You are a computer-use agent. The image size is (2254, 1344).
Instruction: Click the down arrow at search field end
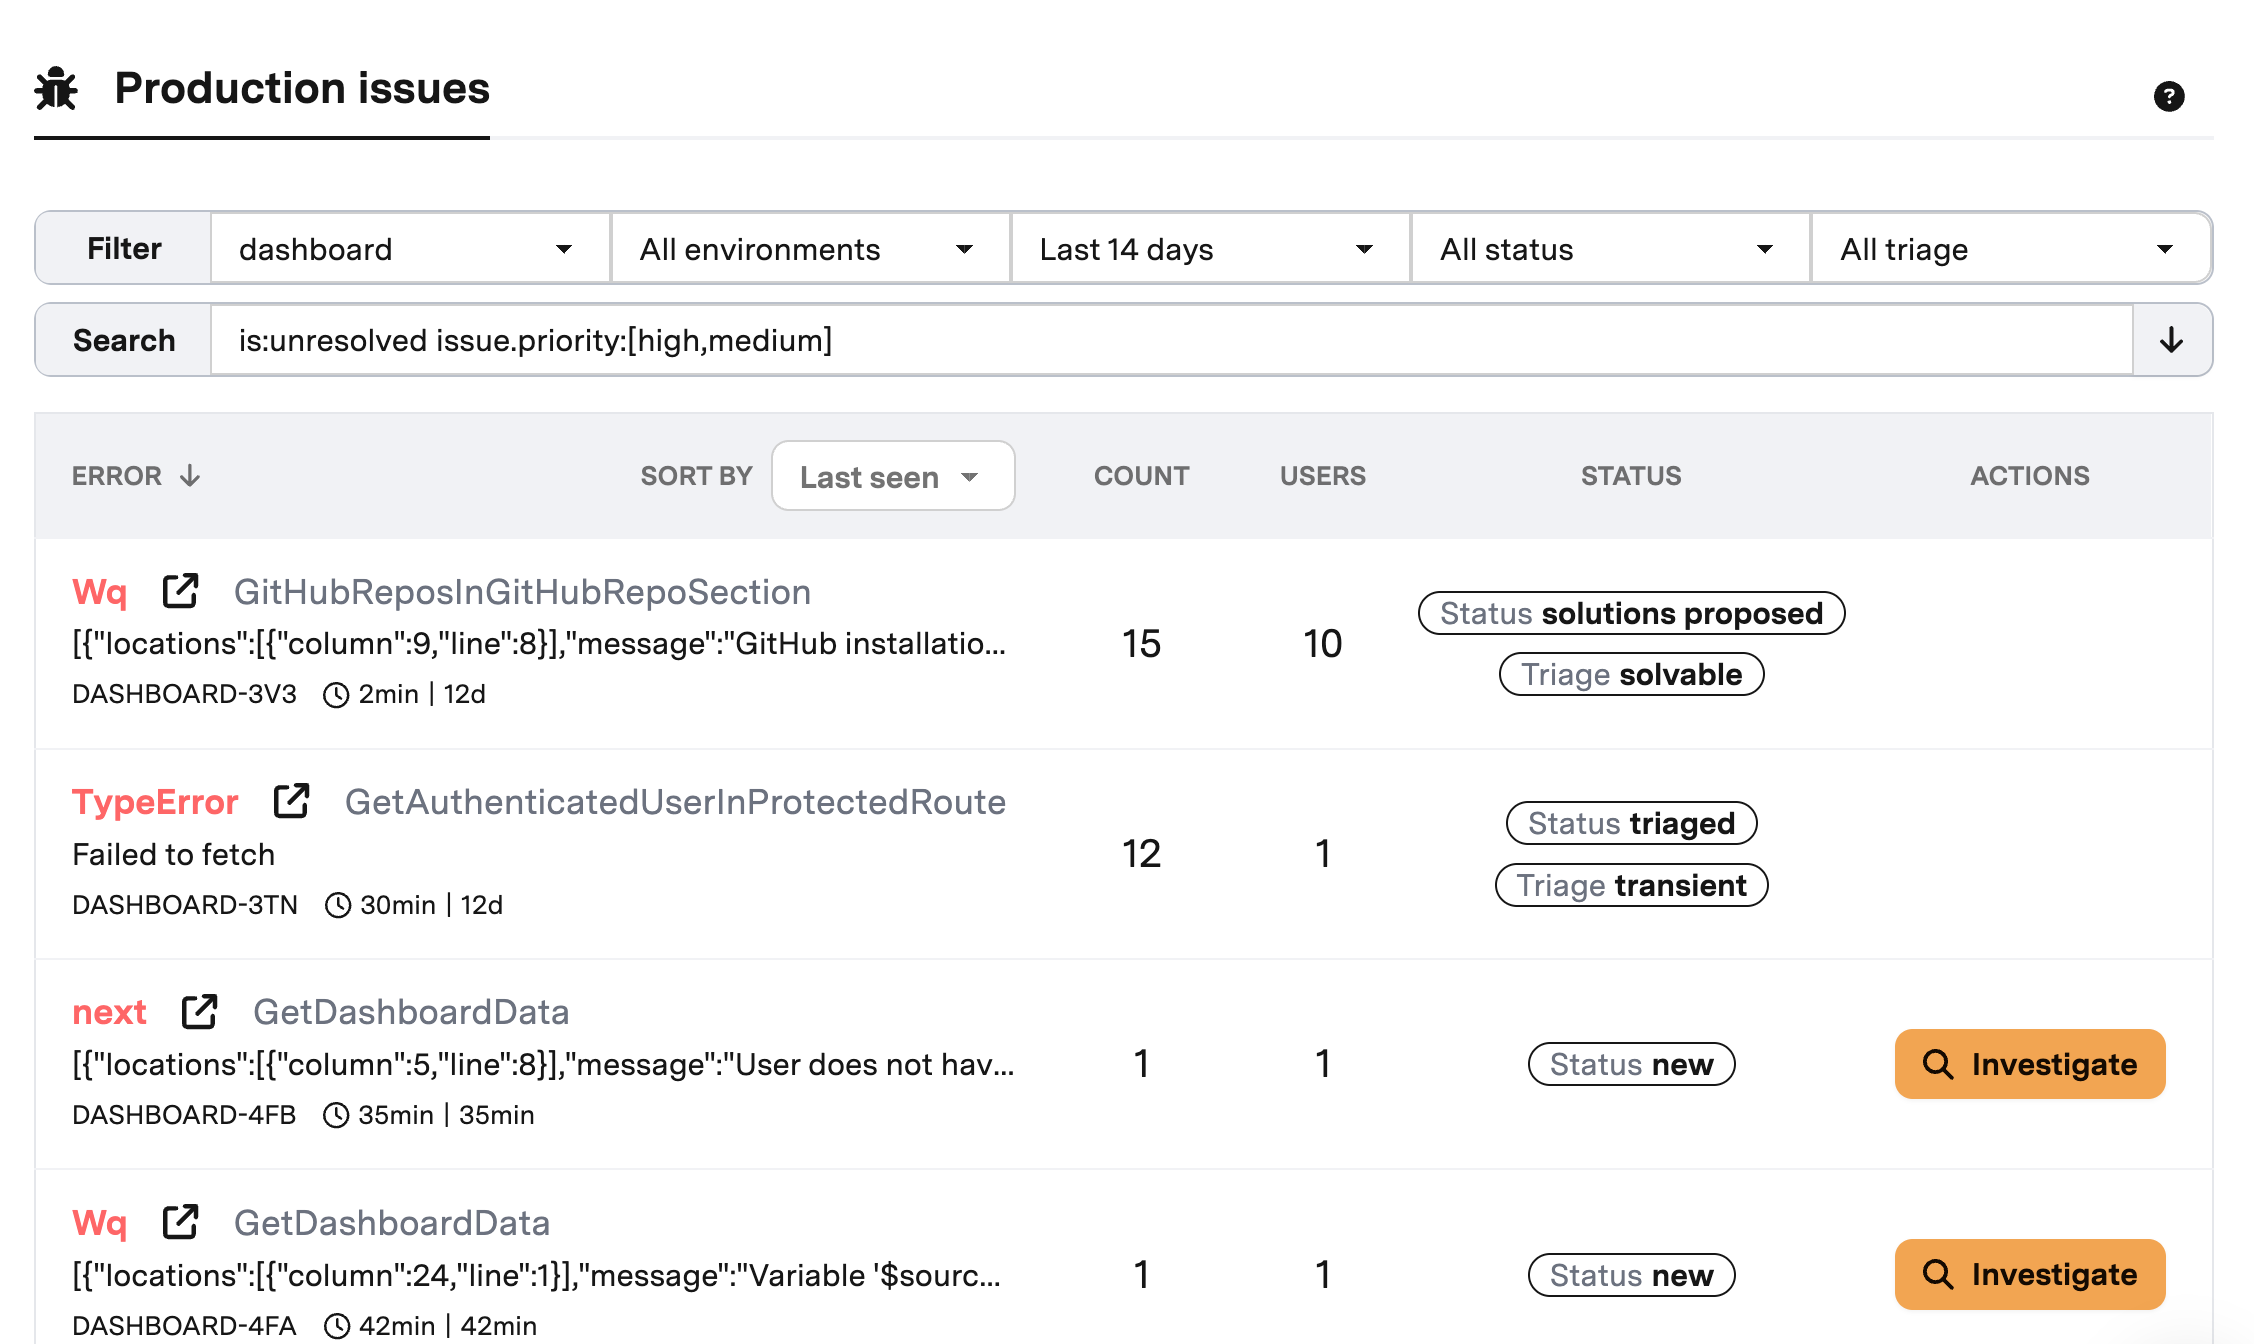(2171, 340)
